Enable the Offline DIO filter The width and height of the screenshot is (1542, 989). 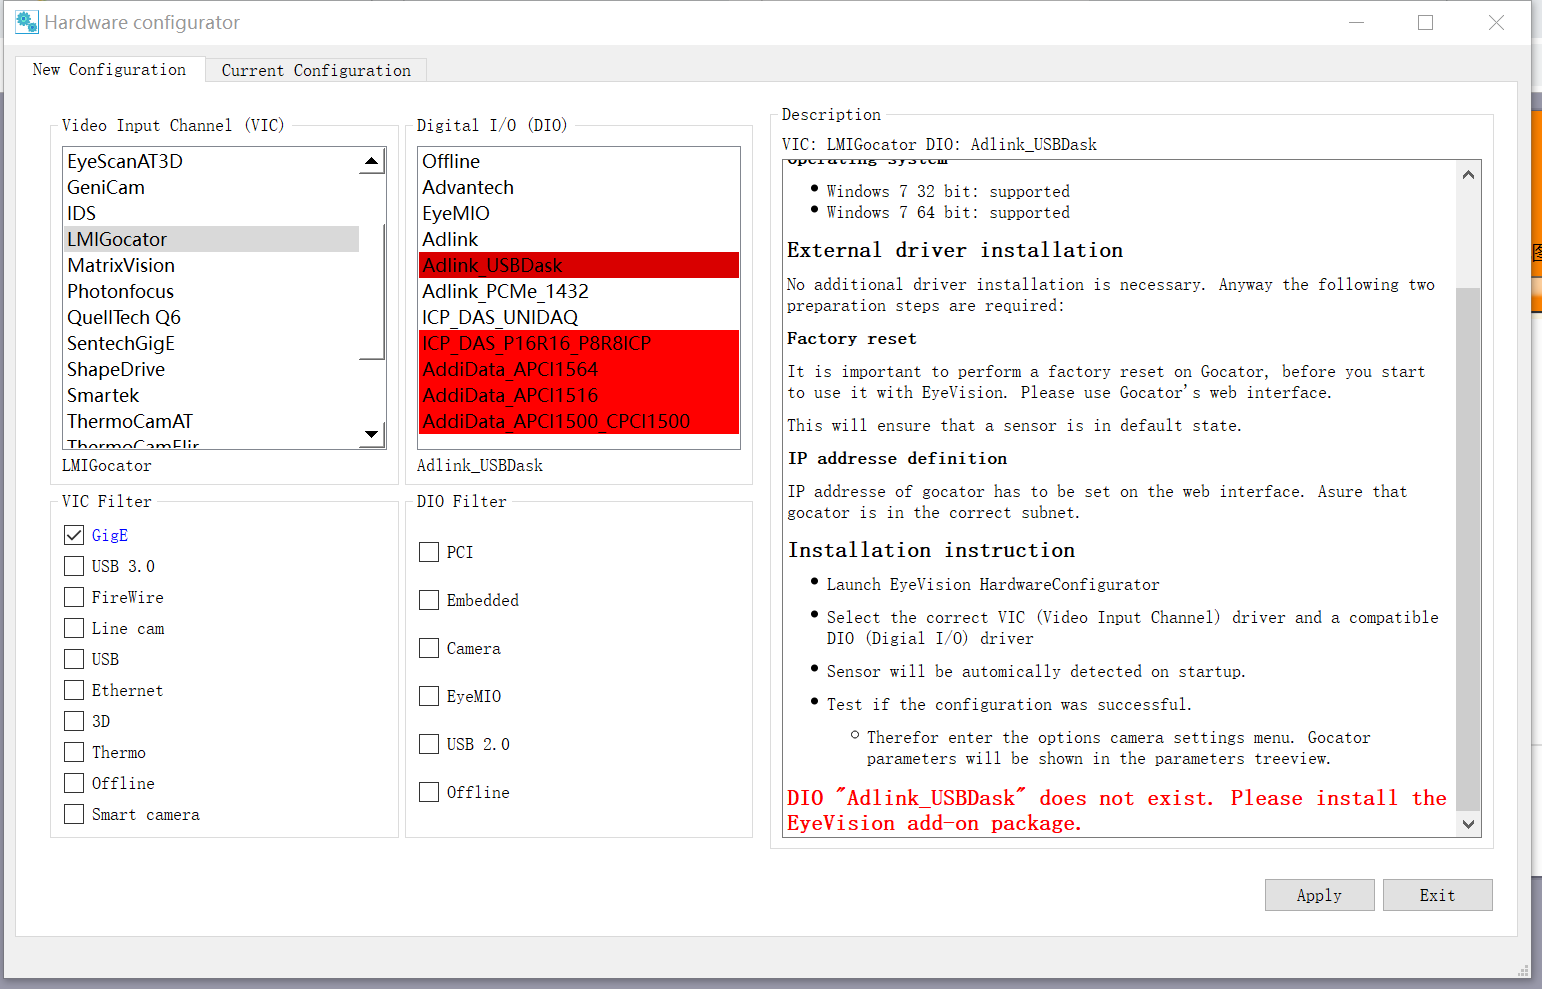pos(429,792)
